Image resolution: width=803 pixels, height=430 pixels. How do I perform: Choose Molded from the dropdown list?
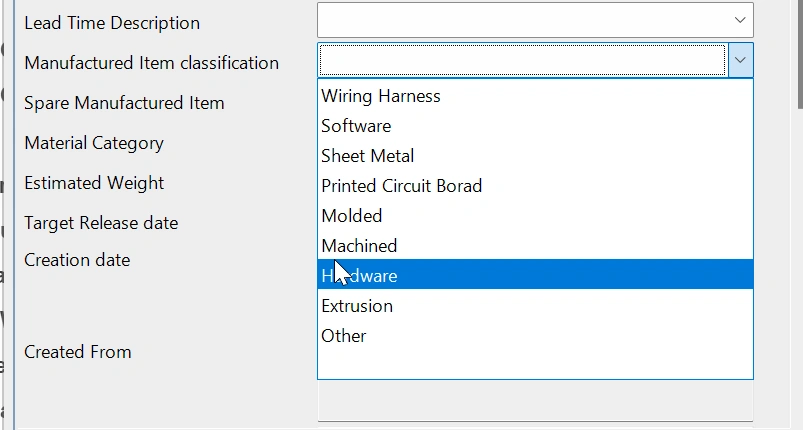point(352,216)
